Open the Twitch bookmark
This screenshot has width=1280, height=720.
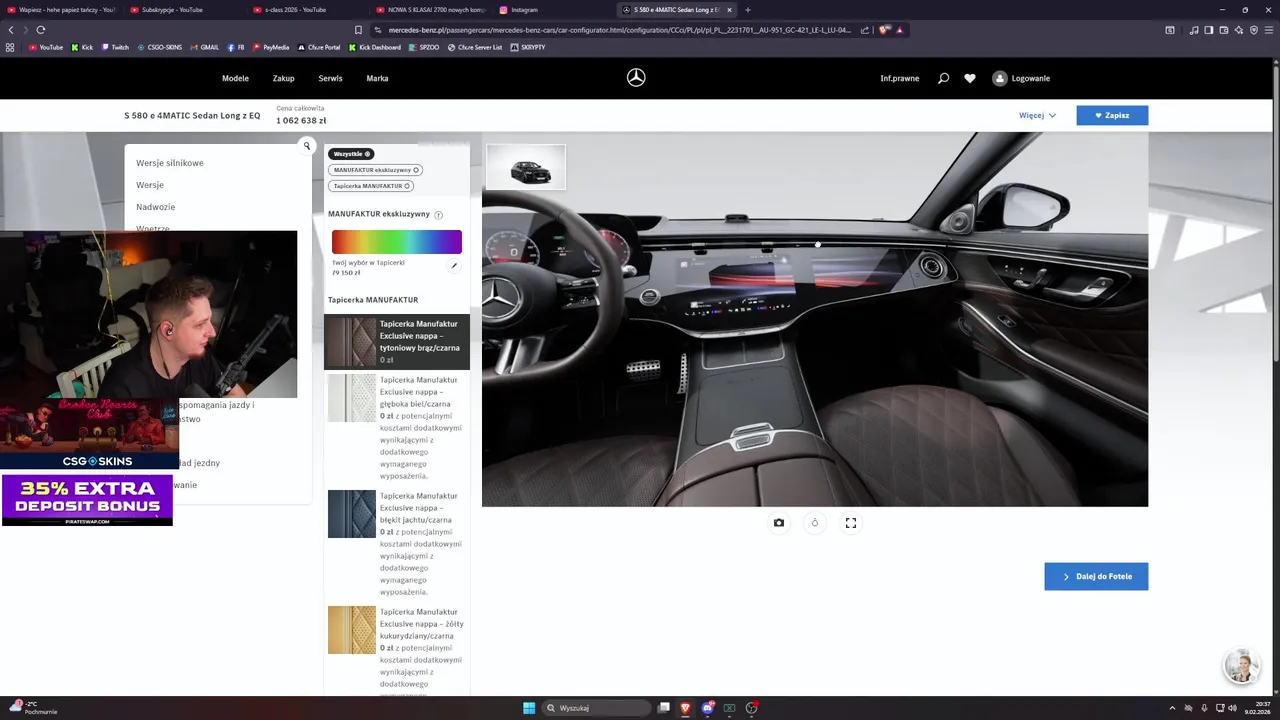[114, 47]
